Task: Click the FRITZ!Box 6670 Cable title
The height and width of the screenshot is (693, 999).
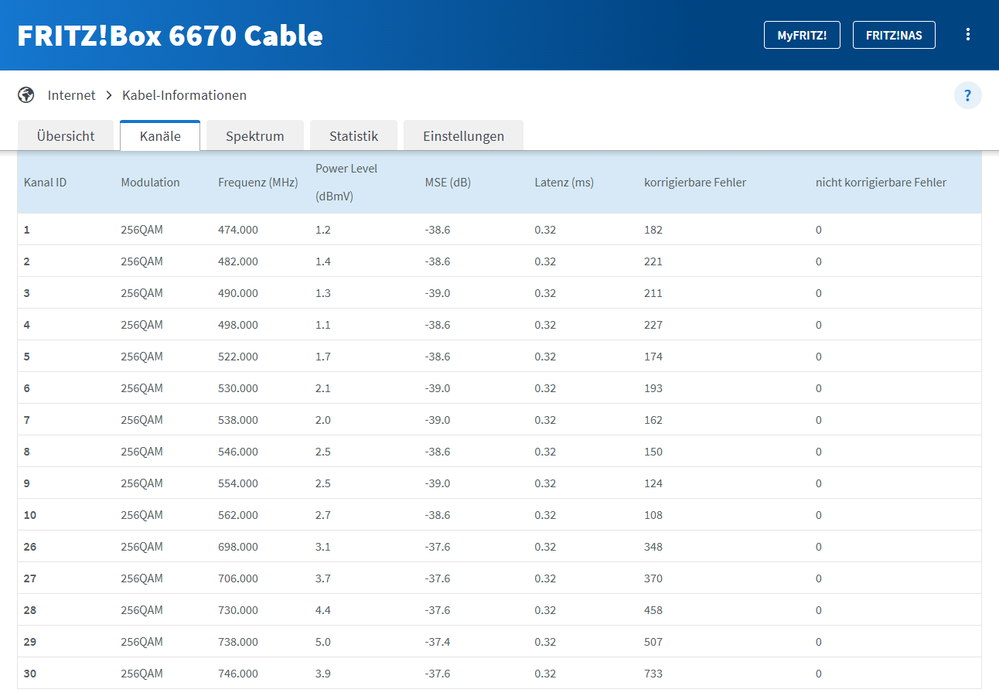Action: 170,36
